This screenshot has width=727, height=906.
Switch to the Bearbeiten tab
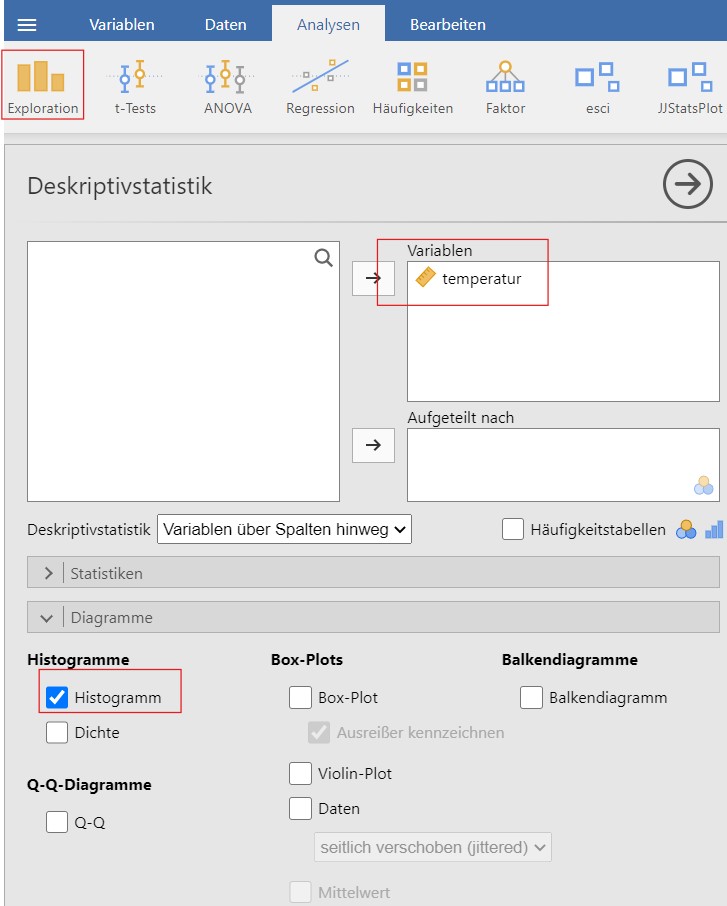(448, 24)
